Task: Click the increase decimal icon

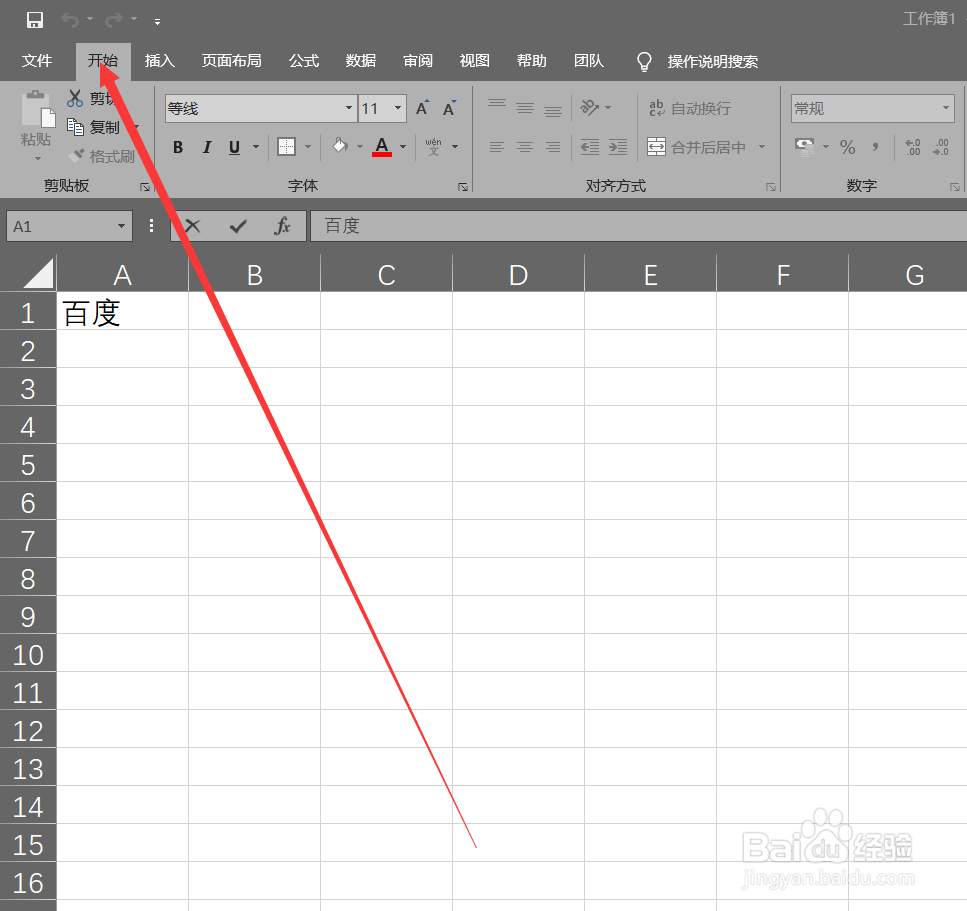Action: [x=913, y=147]
